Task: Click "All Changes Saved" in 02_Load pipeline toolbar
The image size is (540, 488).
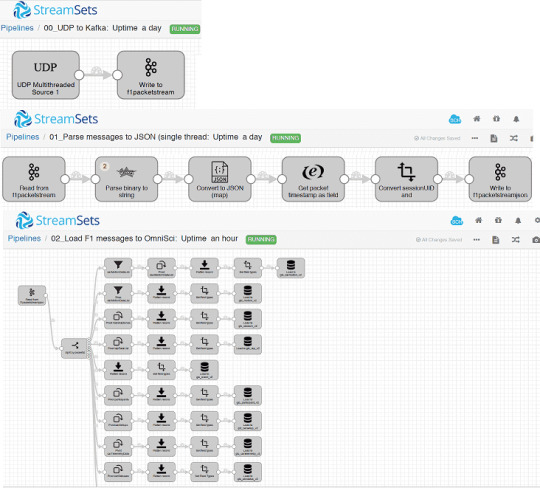Action: pyautogui.click(x=439, y=240)
